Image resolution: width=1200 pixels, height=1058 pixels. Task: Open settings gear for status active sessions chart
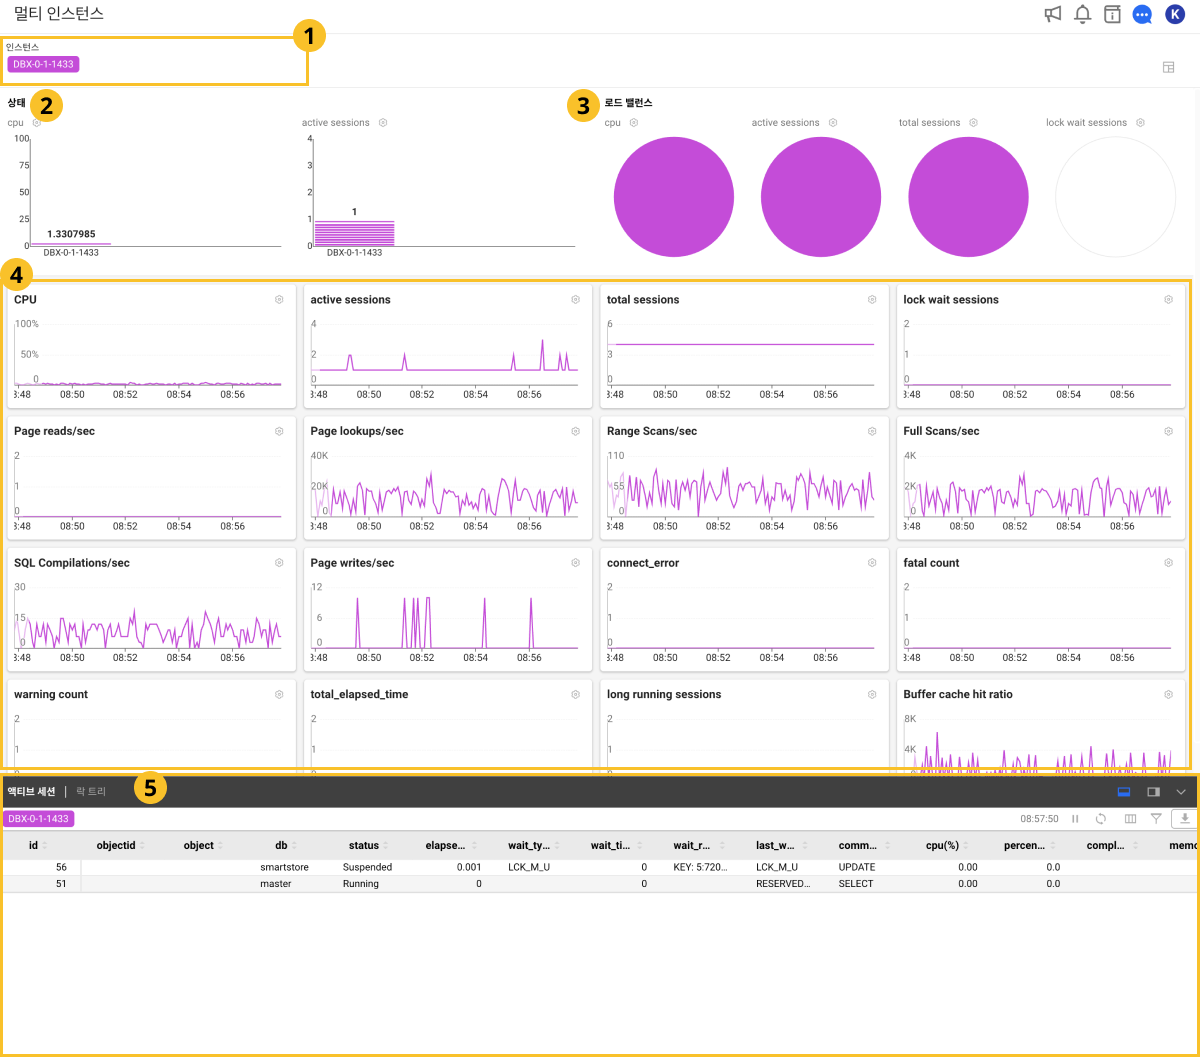pyautogui.click(x=383, y=123)
